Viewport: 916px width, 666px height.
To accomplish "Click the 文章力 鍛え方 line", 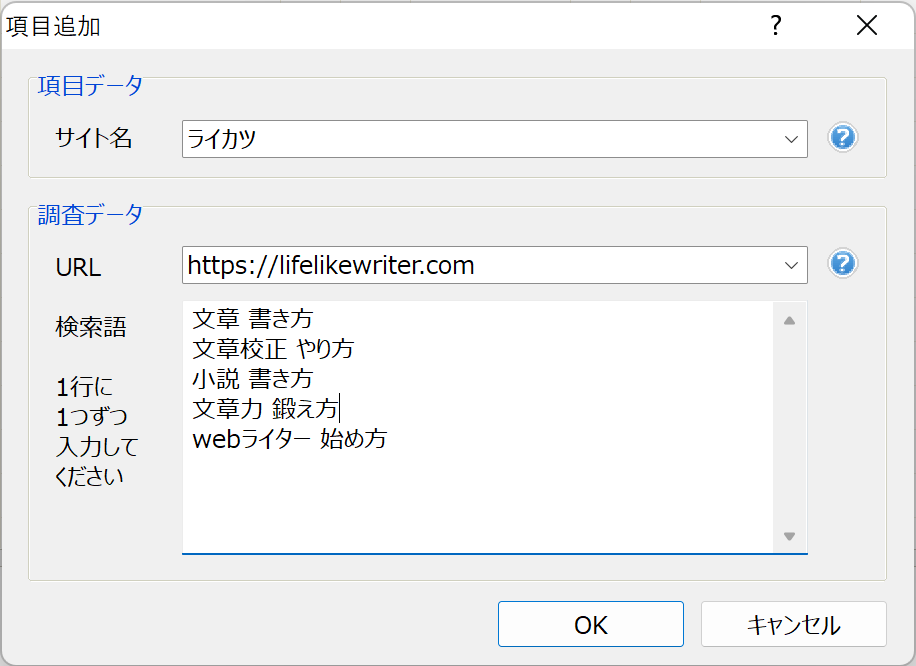I will [266, 409].
